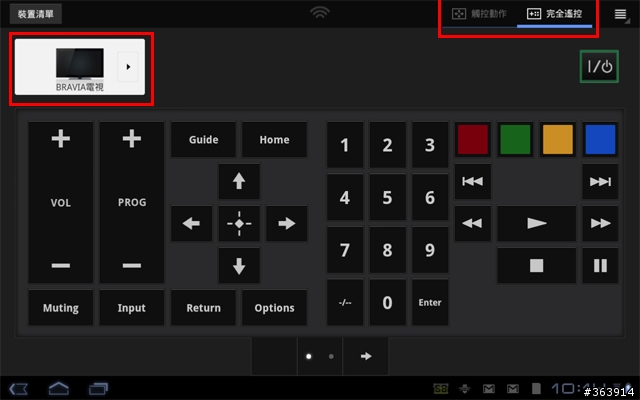Tap the play button
This screenshot has height=400, width=640.
pos(536,223)
